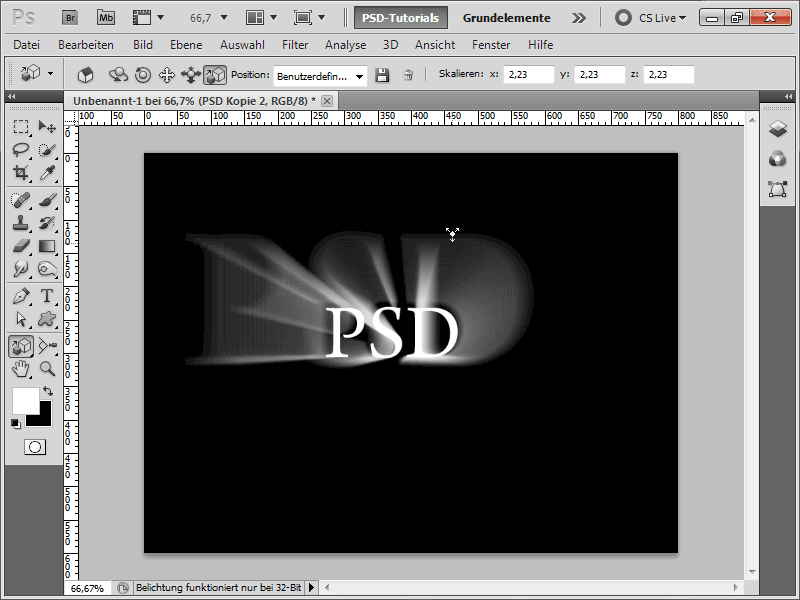Close the Unbenannt-1 document tab
The width and height of the screenshot is (800, 600).
[x=327, y=101]
